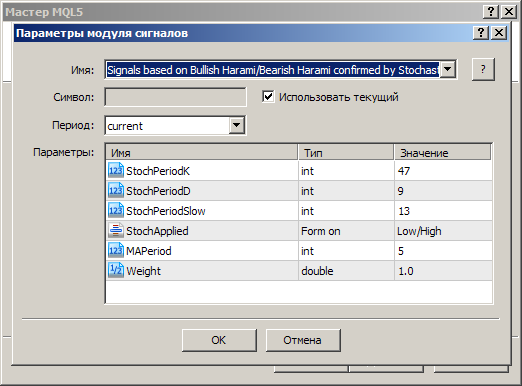
Task: Select the StochApplied parameter name
Action: click(x=157, y=231)
